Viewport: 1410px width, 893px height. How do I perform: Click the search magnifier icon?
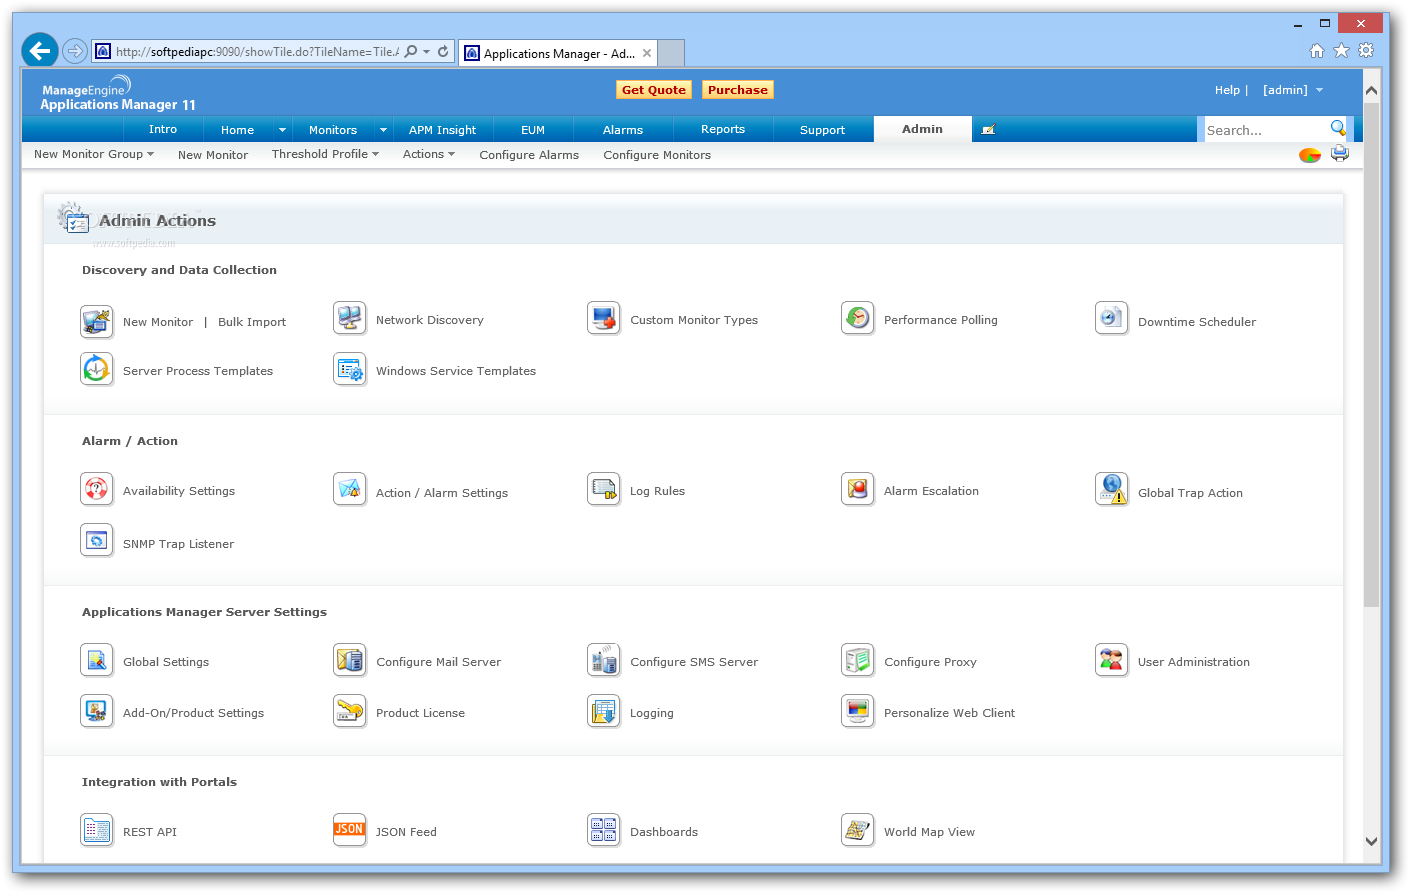point(1338,128)
